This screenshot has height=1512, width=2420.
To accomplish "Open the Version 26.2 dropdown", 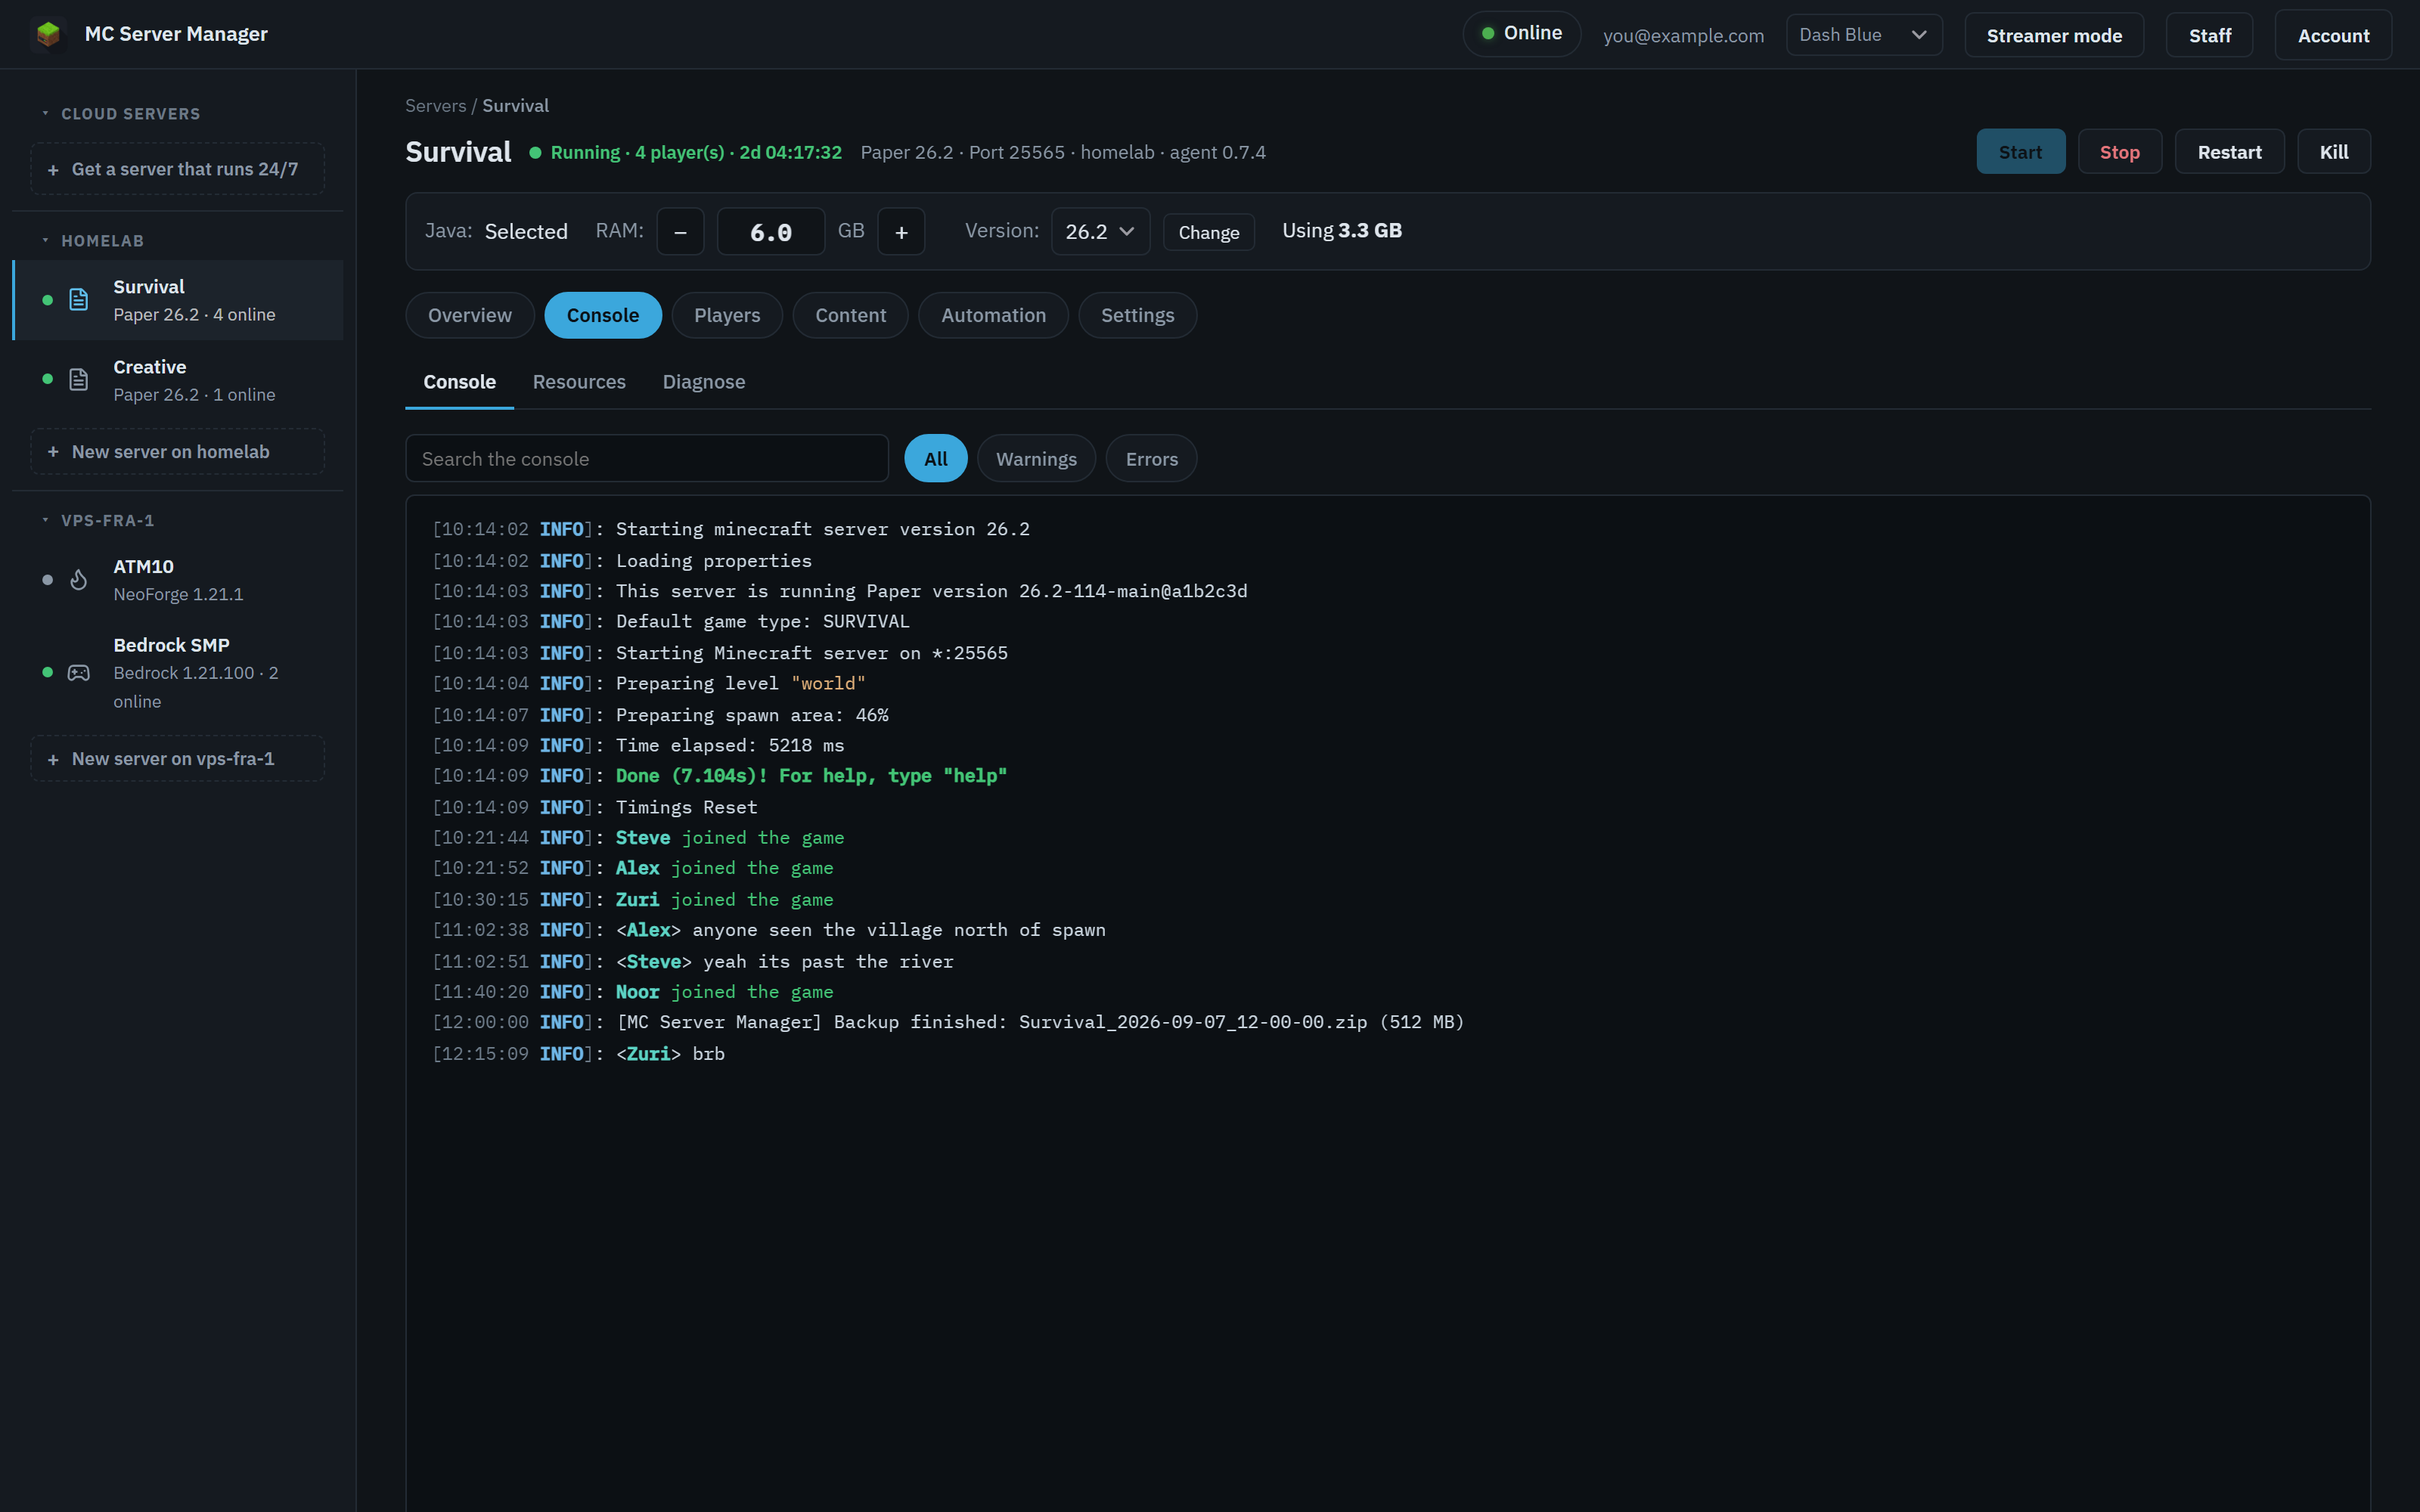I will click(x=1100, y=232).
